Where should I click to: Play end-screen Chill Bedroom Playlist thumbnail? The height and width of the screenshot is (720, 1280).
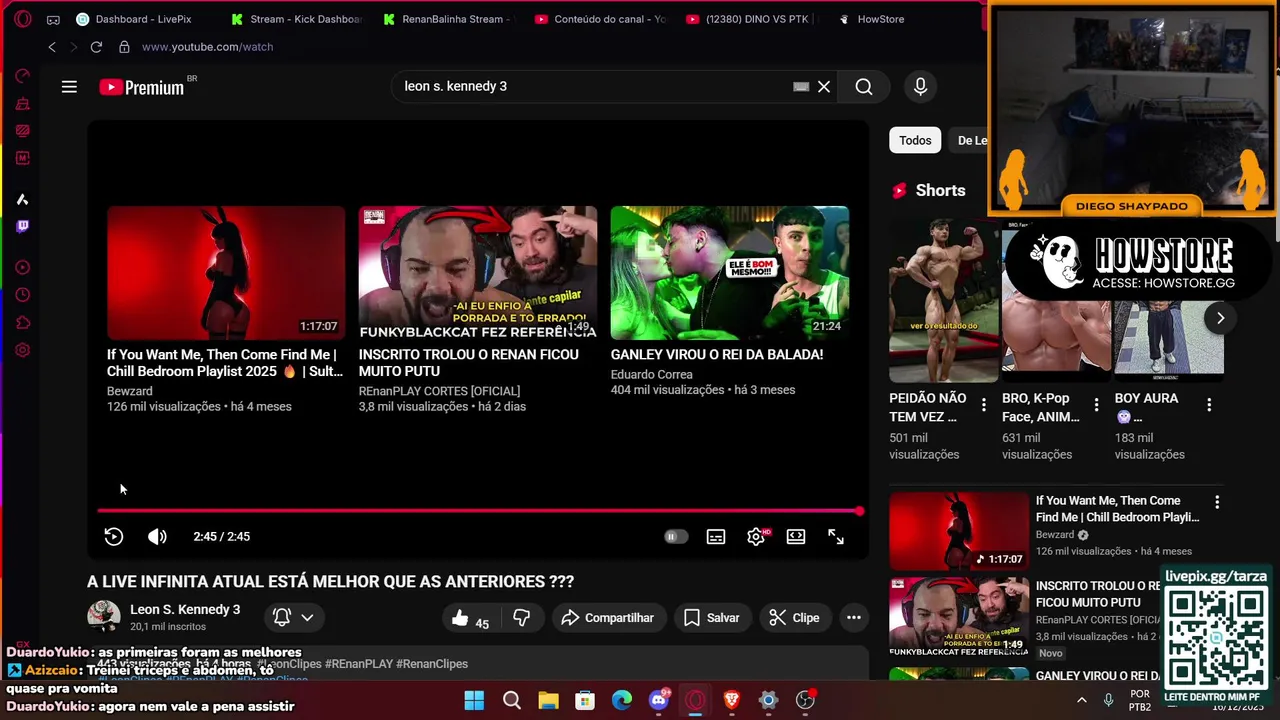tap(226, 273)
